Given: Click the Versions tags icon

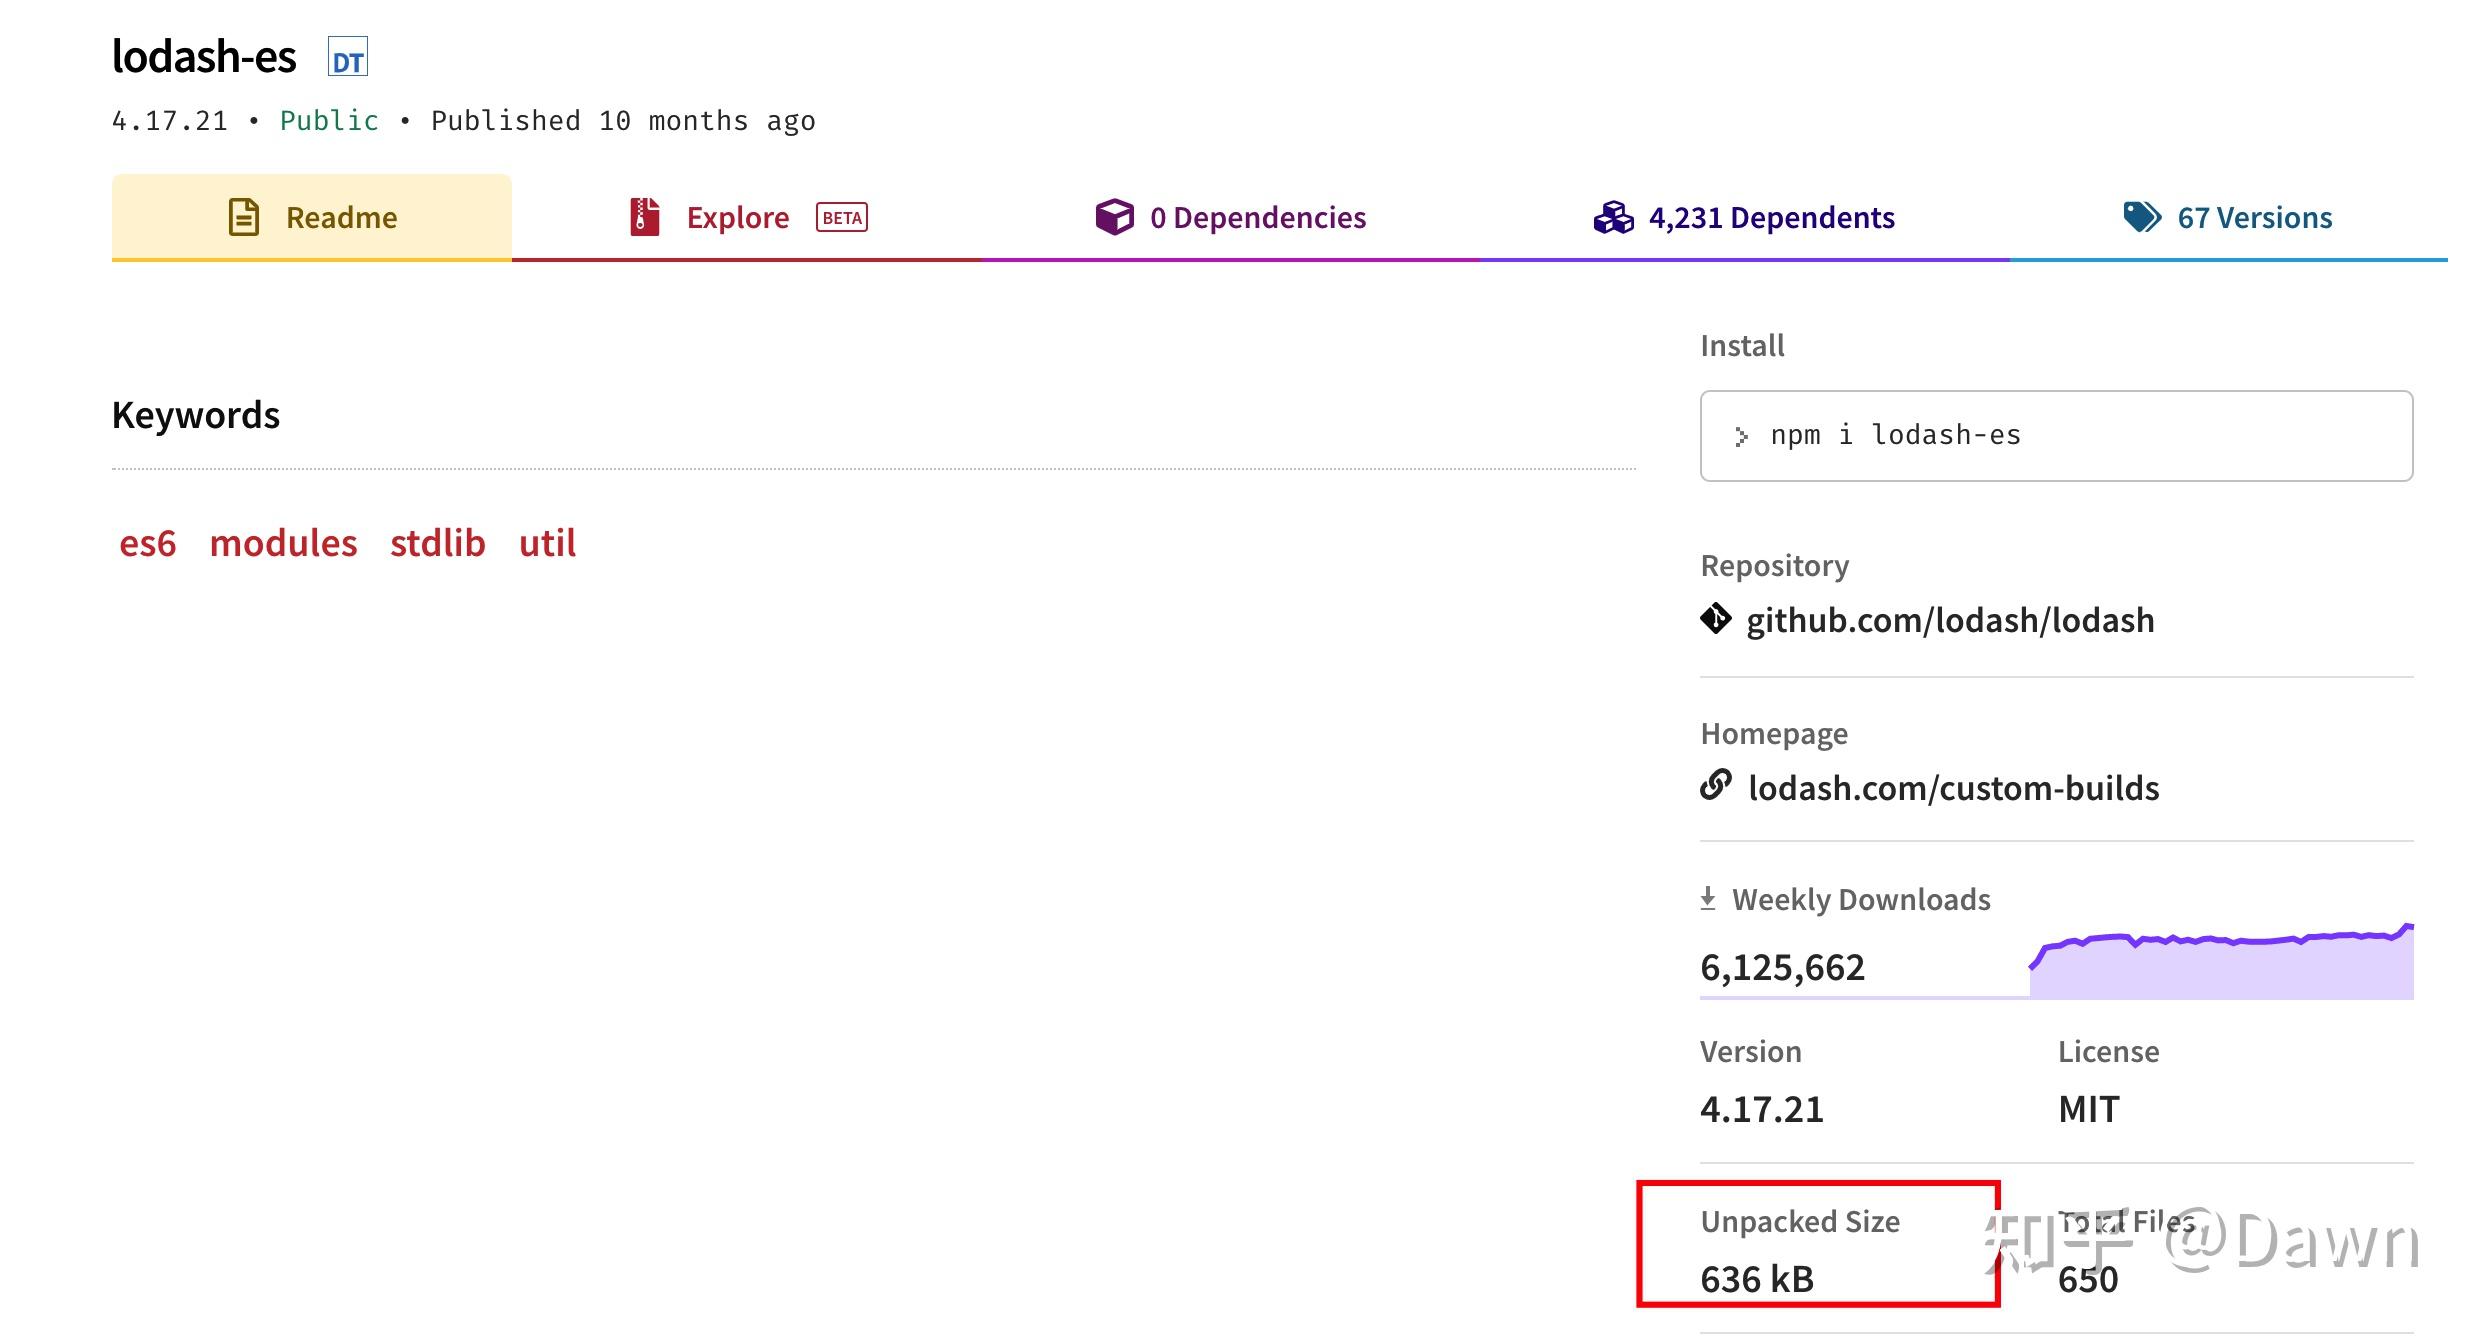Looking at the screenshot, I should 2141,217.
